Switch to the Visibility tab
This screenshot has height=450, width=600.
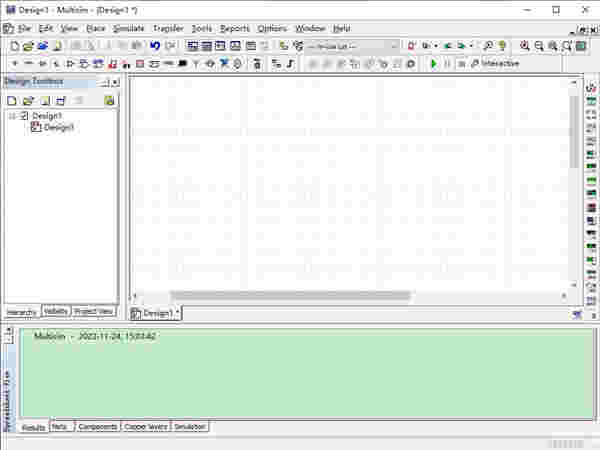pos(56,311)
